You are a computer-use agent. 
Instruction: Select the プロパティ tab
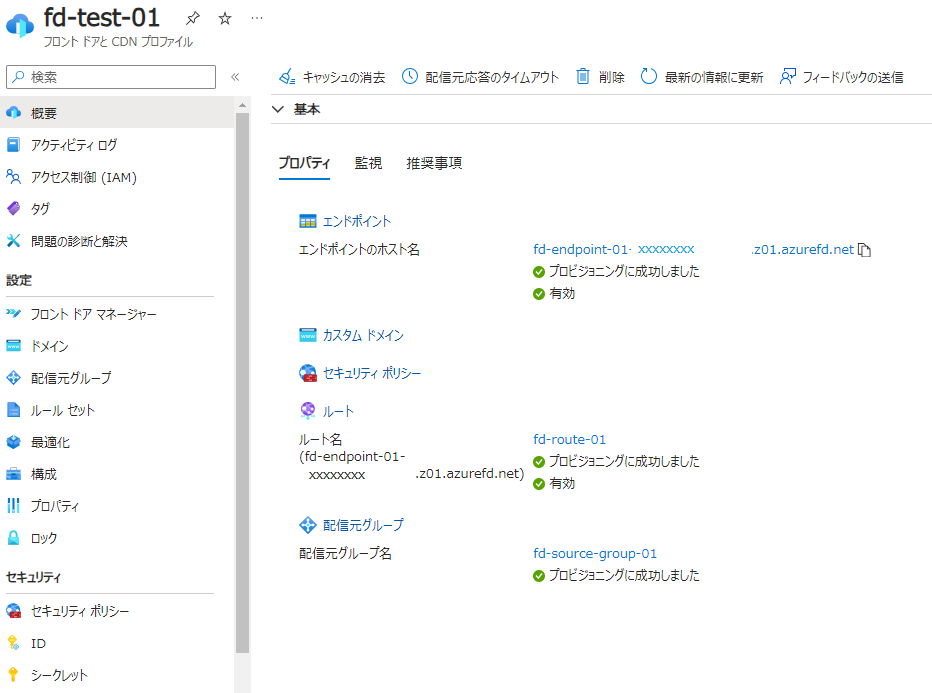[304, 163]
